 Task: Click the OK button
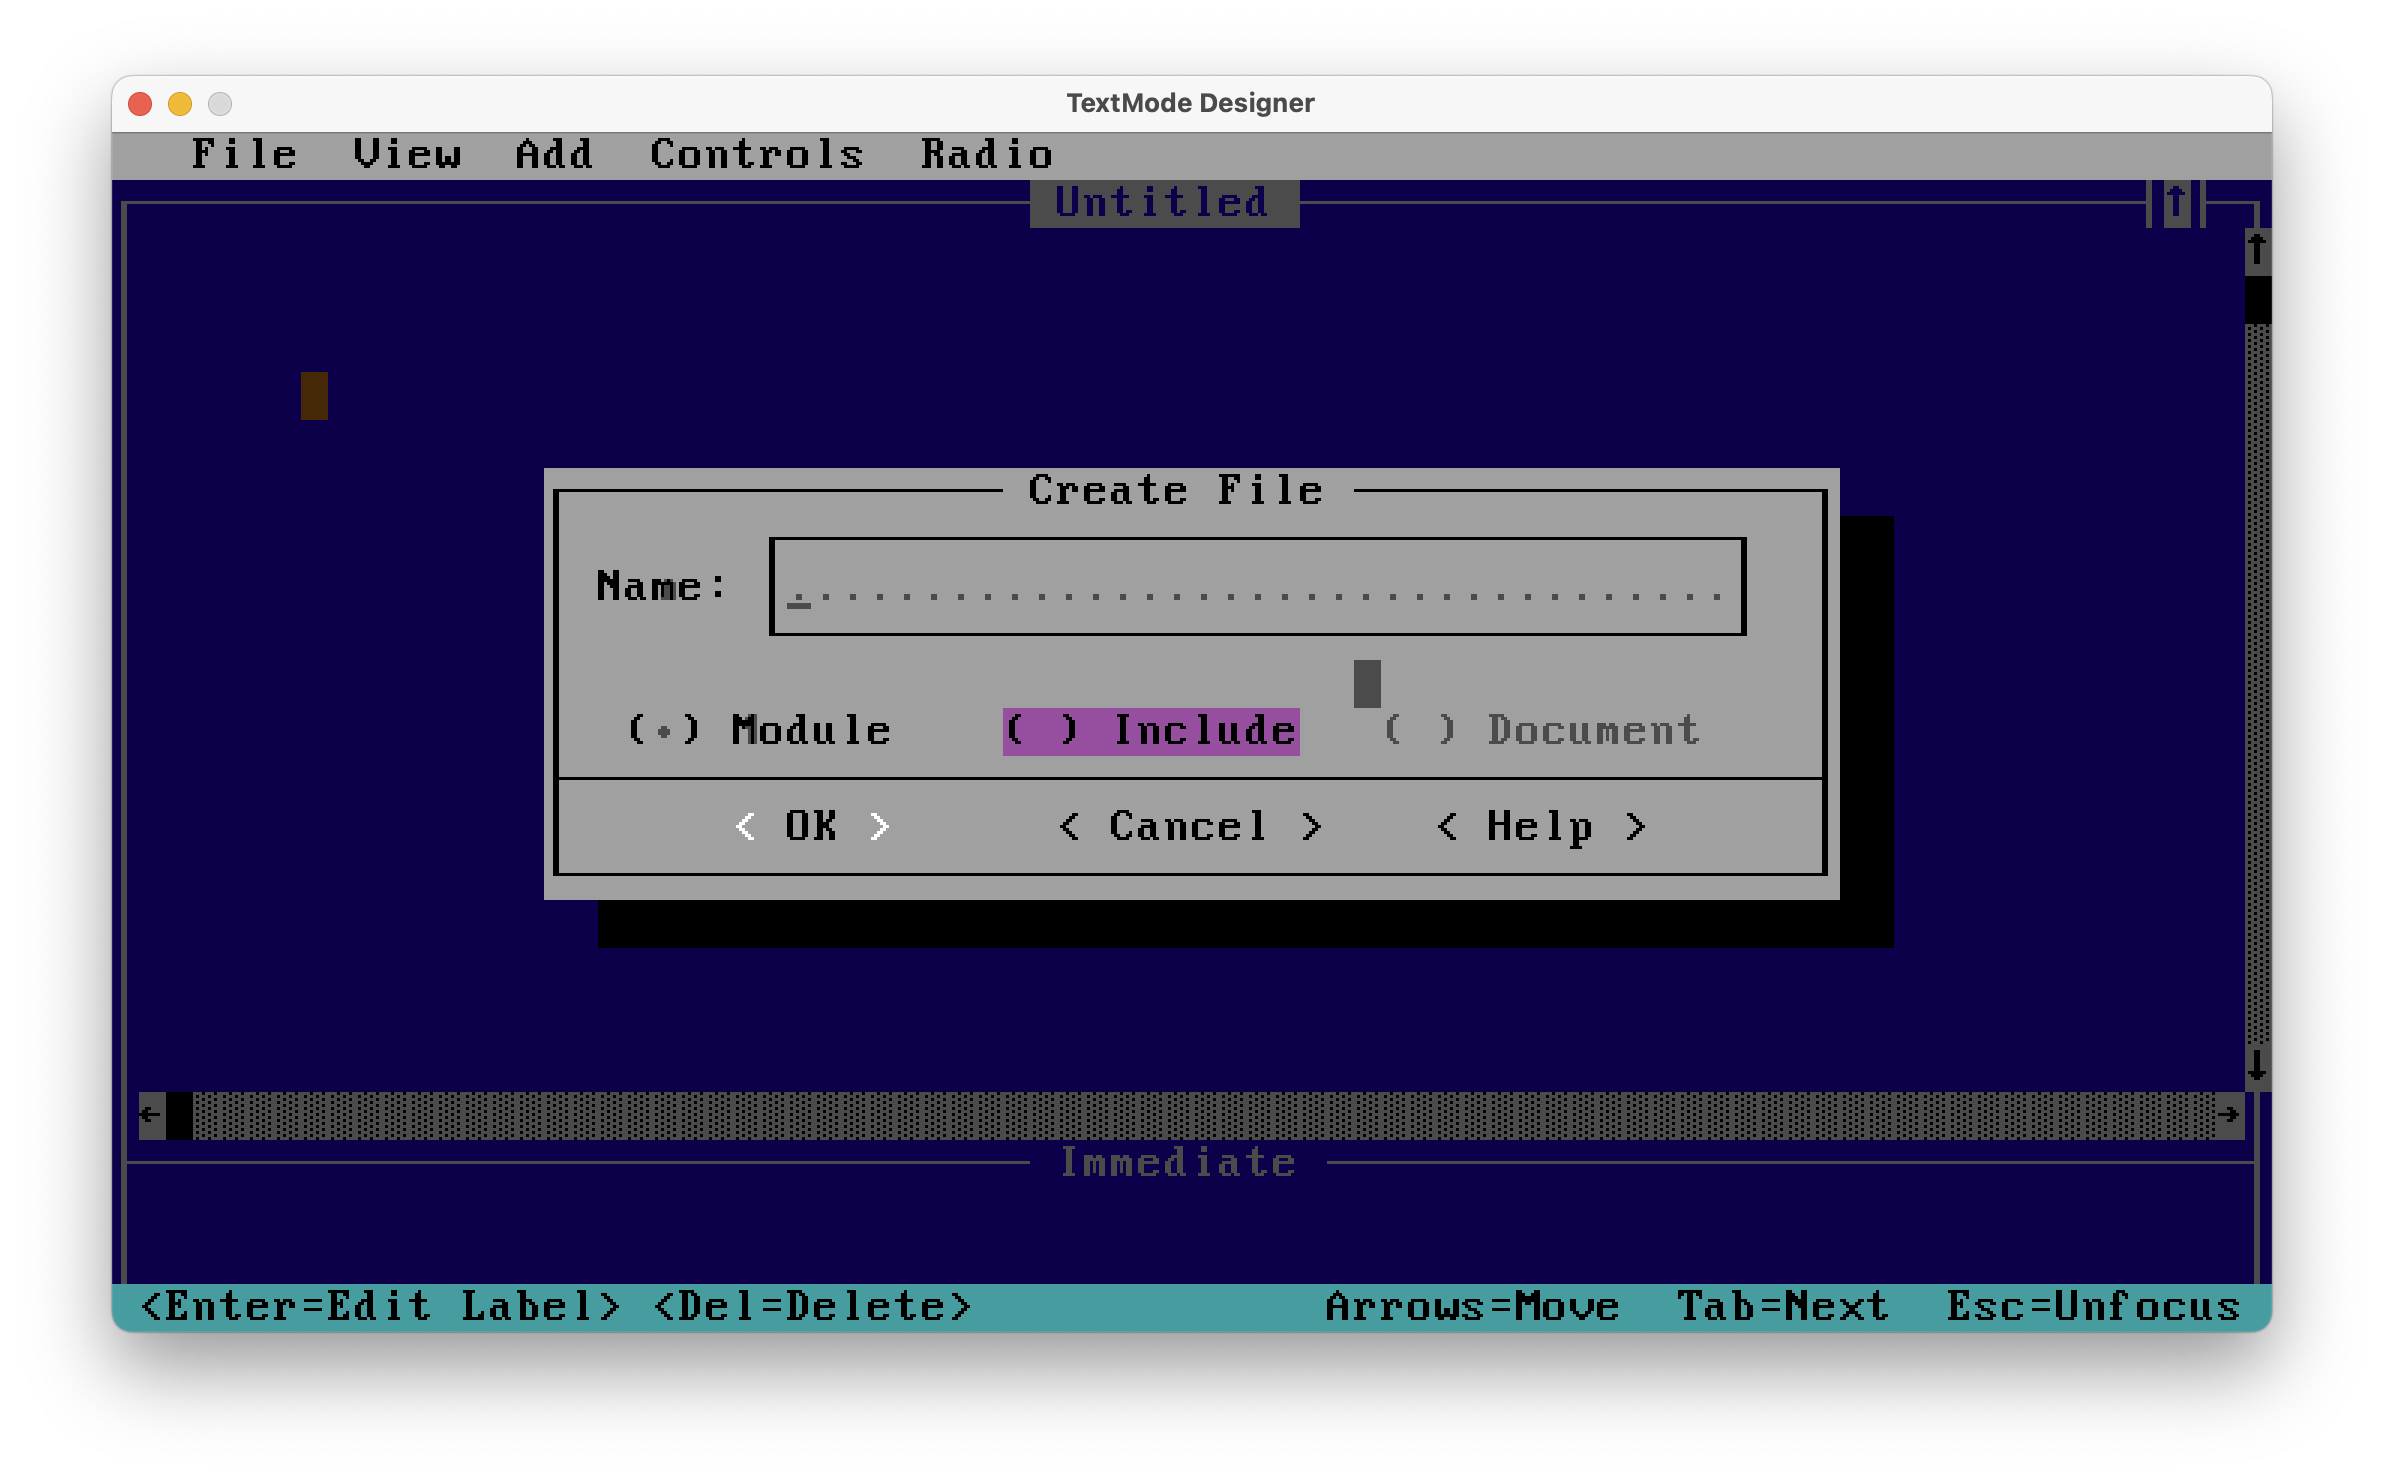[x=812, y=827]
